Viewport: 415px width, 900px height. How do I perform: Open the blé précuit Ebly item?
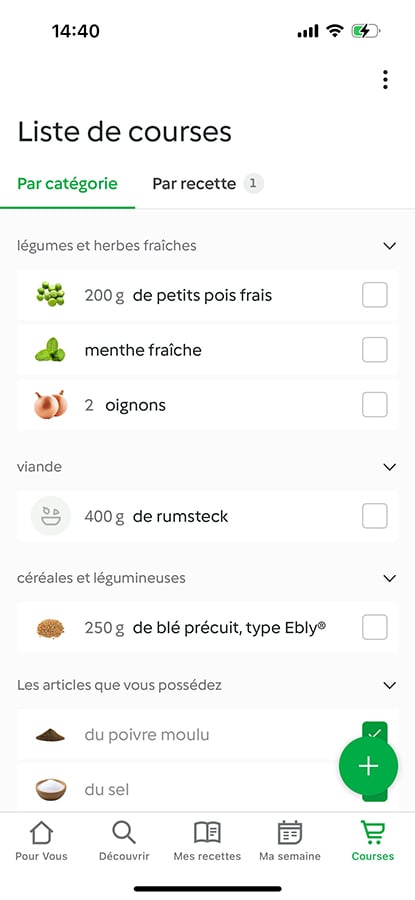tap(207, 627)
